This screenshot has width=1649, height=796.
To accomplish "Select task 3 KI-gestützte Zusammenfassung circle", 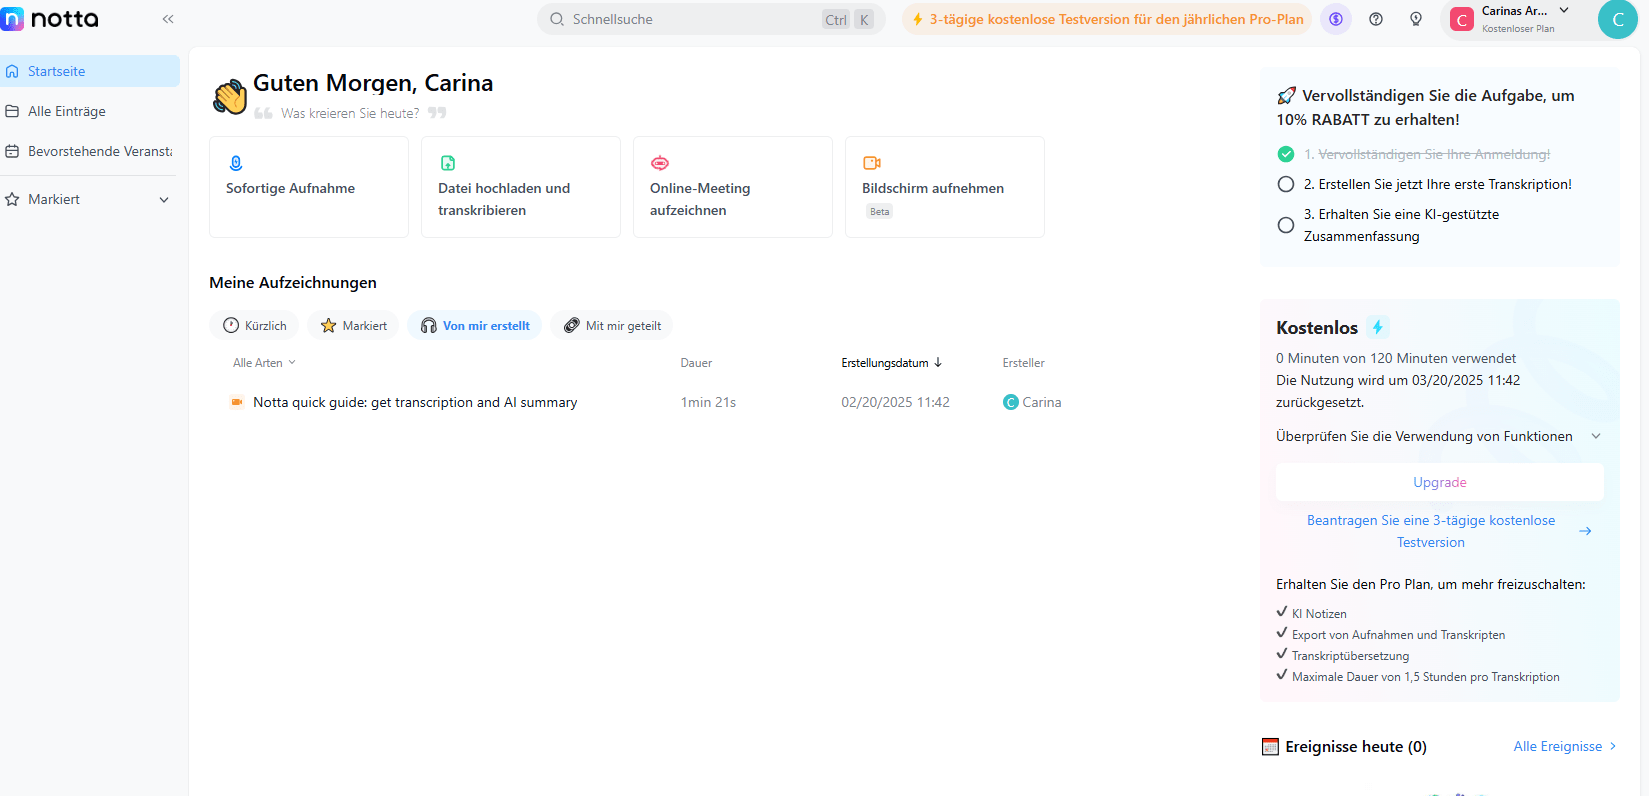I will [x=1286, y=225].
